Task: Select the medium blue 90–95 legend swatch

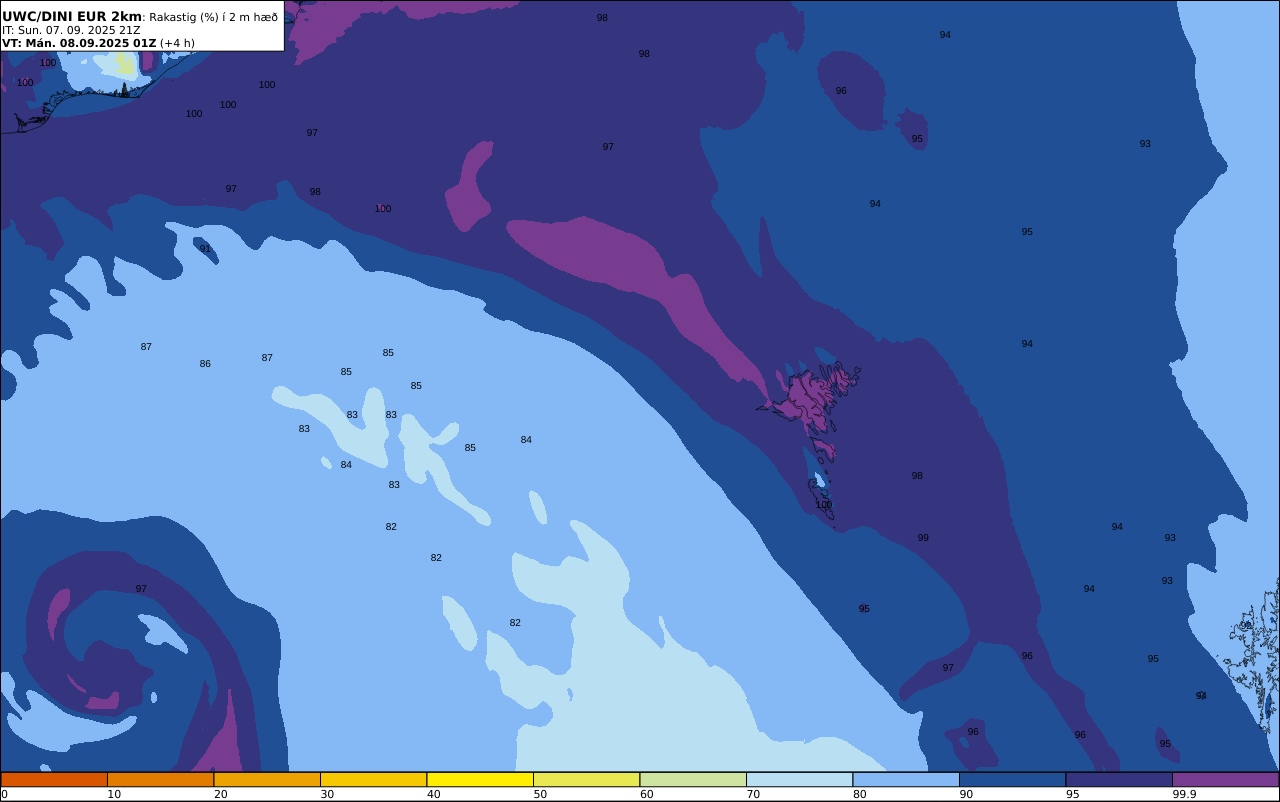Action: tap(1012, 779)
